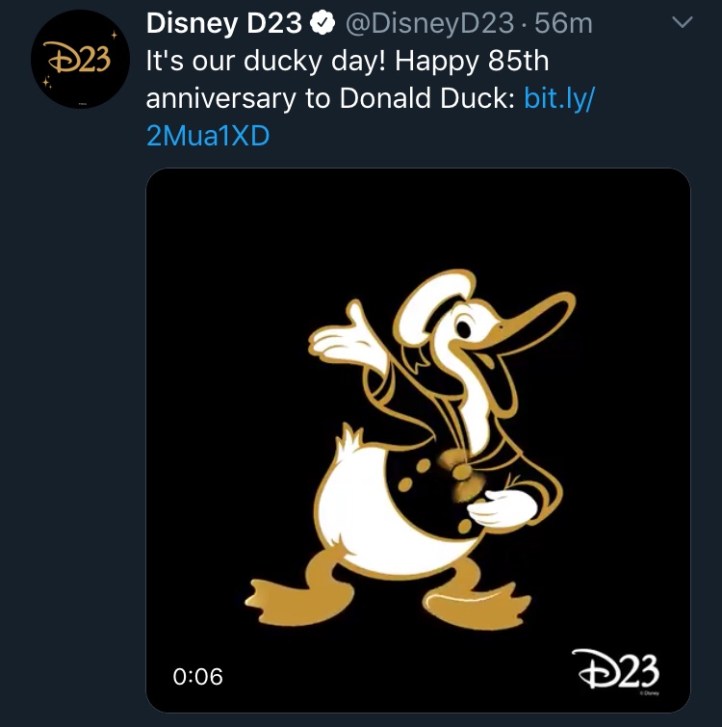Click the "Happy 85th" tweet text
722x727 pixels.
472,62
